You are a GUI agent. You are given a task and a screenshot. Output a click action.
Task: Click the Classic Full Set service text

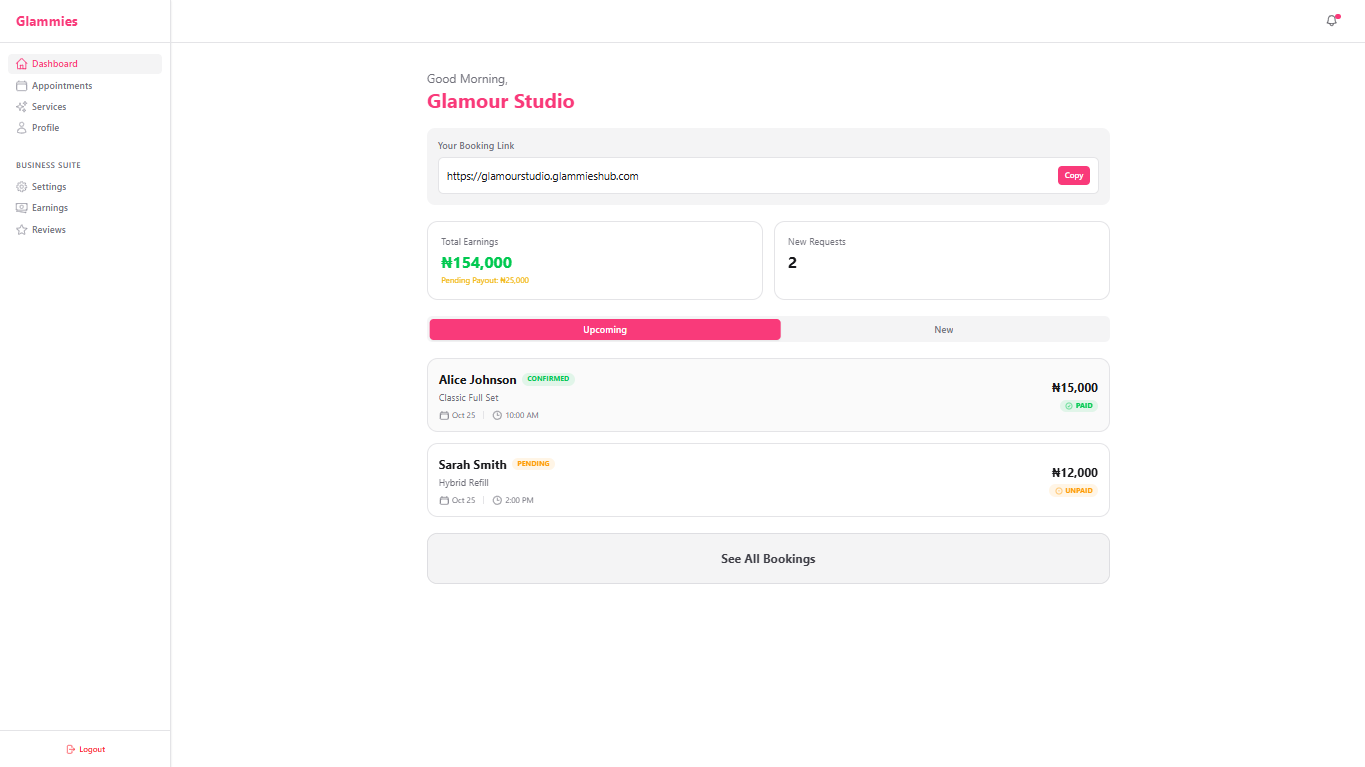(x=469, y=398)
